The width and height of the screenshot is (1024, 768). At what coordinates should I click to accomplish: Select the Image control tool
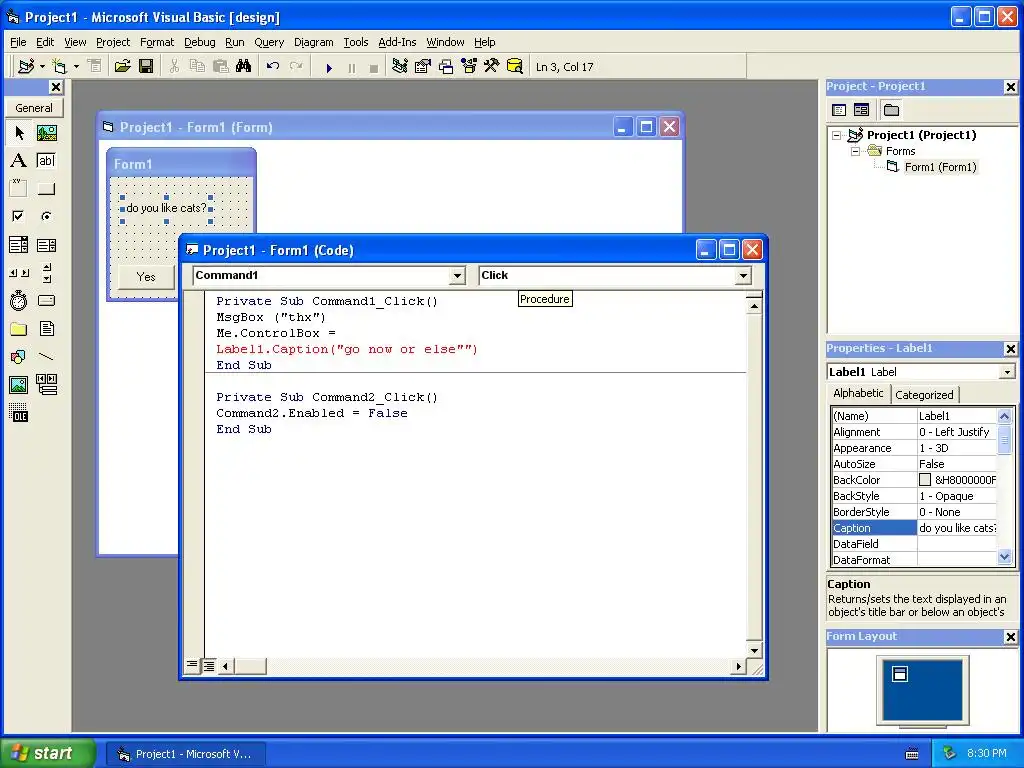[x=19, y=385]
